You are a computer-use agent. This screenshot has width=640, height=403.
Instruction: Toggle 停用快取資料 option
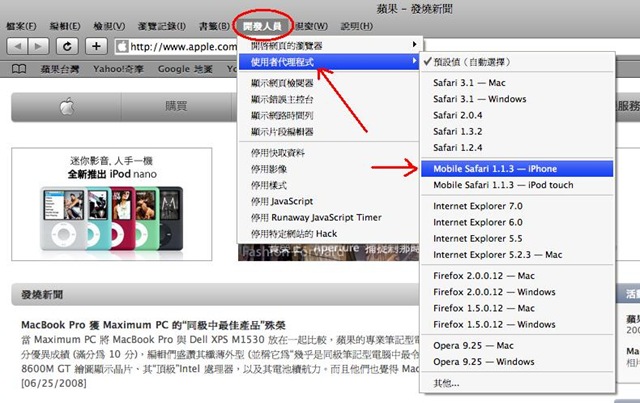point(329,153)
